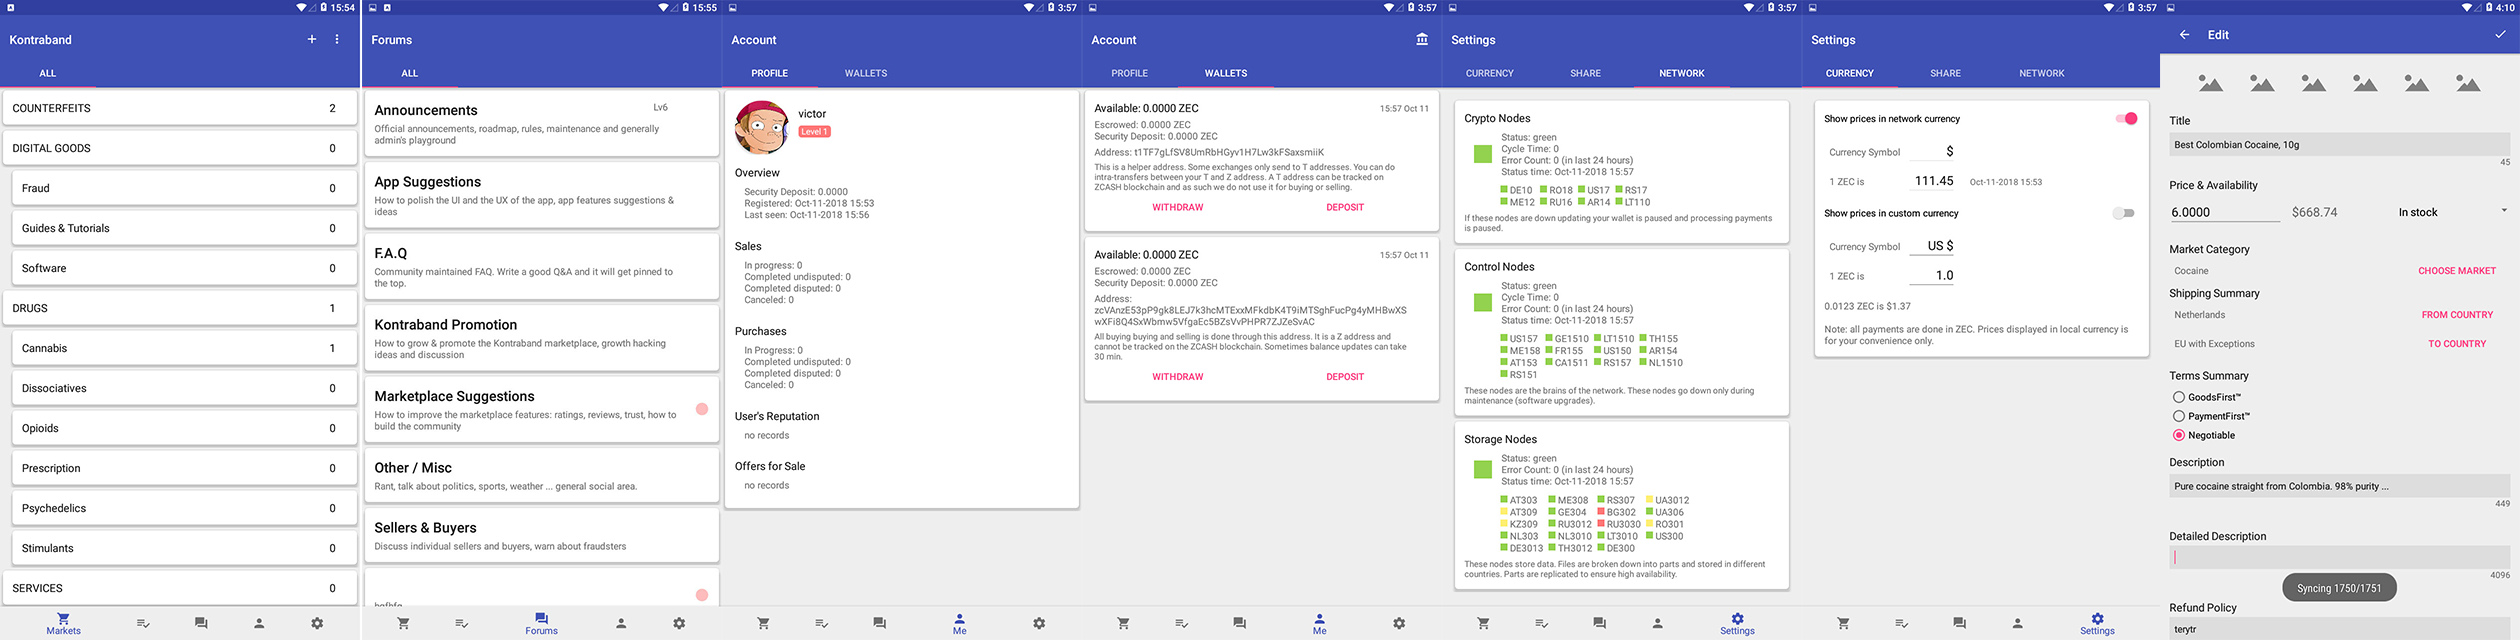Tap DEPOSIT on the Z address wallet
This screenshot has height=640, width=2520.
[x=1344, y=377]
